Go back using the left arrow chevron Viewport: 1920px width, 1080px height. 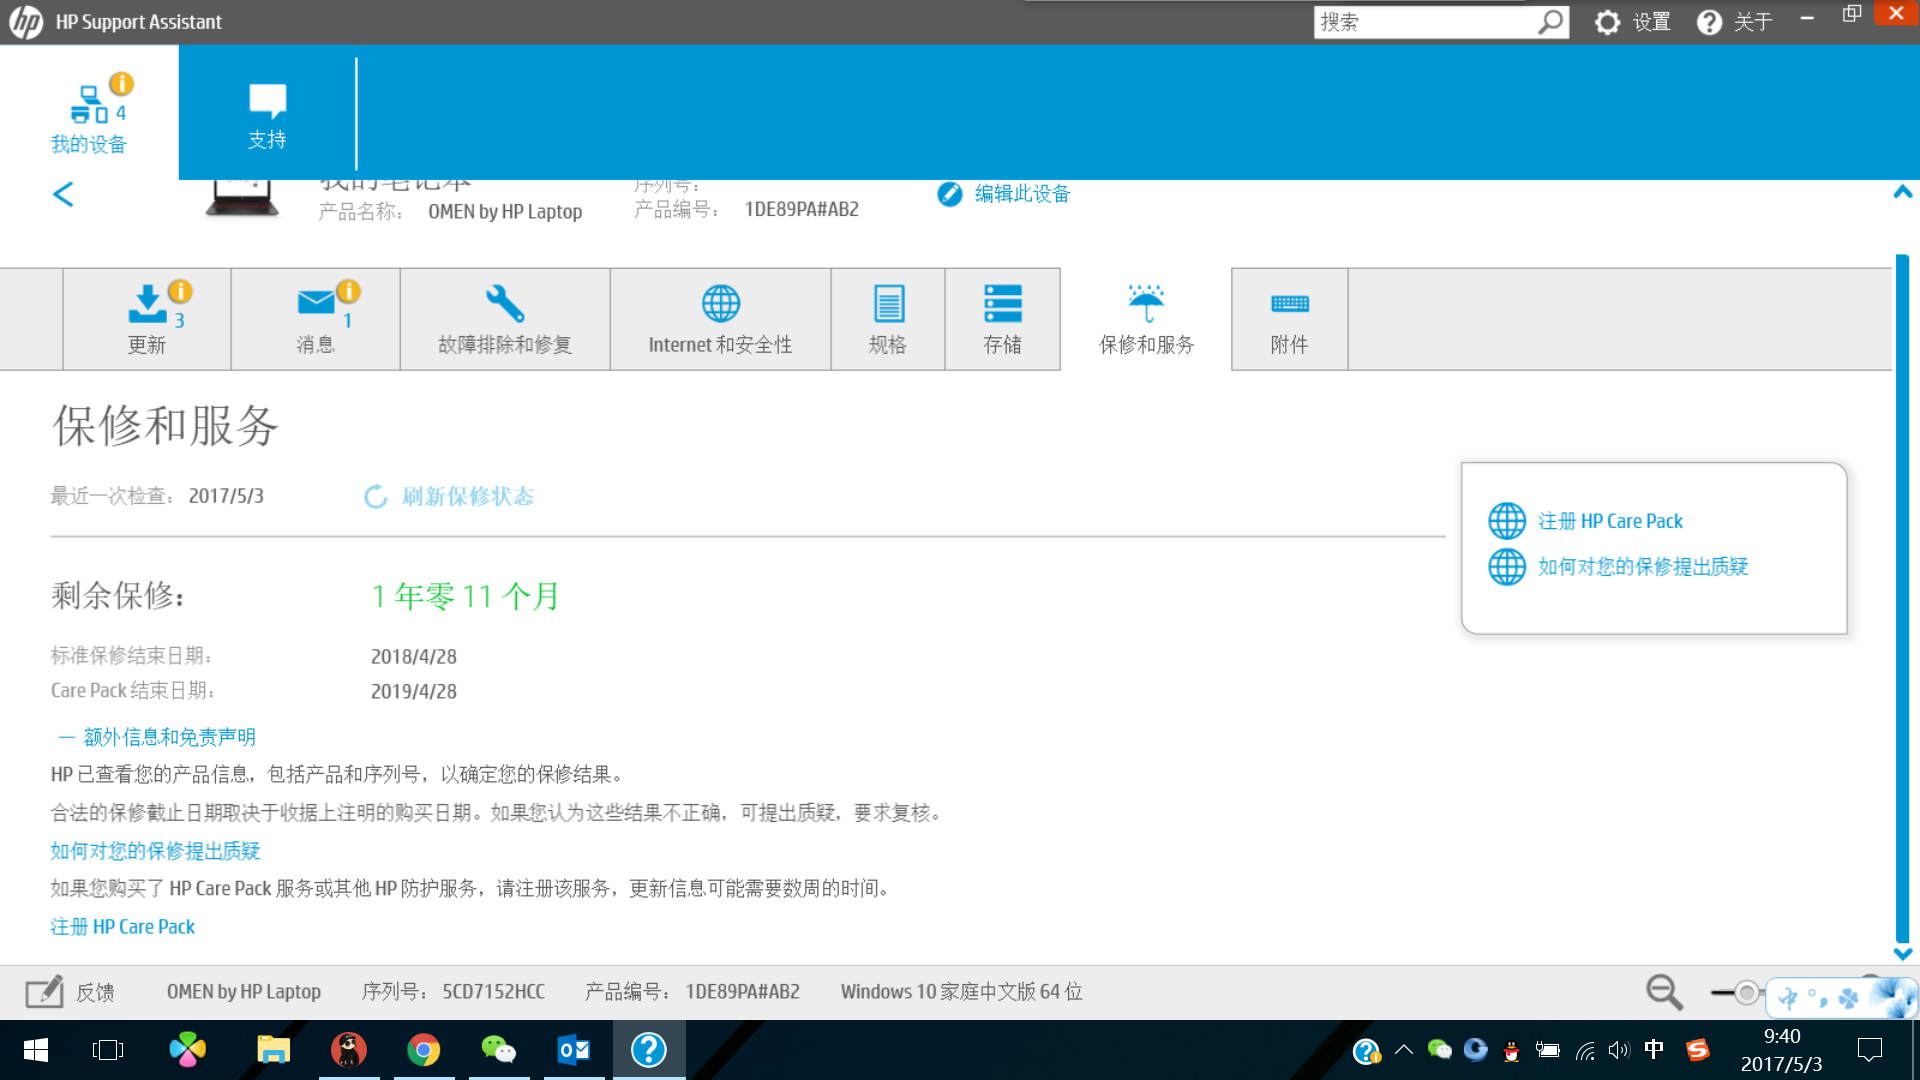click(62, 194)
